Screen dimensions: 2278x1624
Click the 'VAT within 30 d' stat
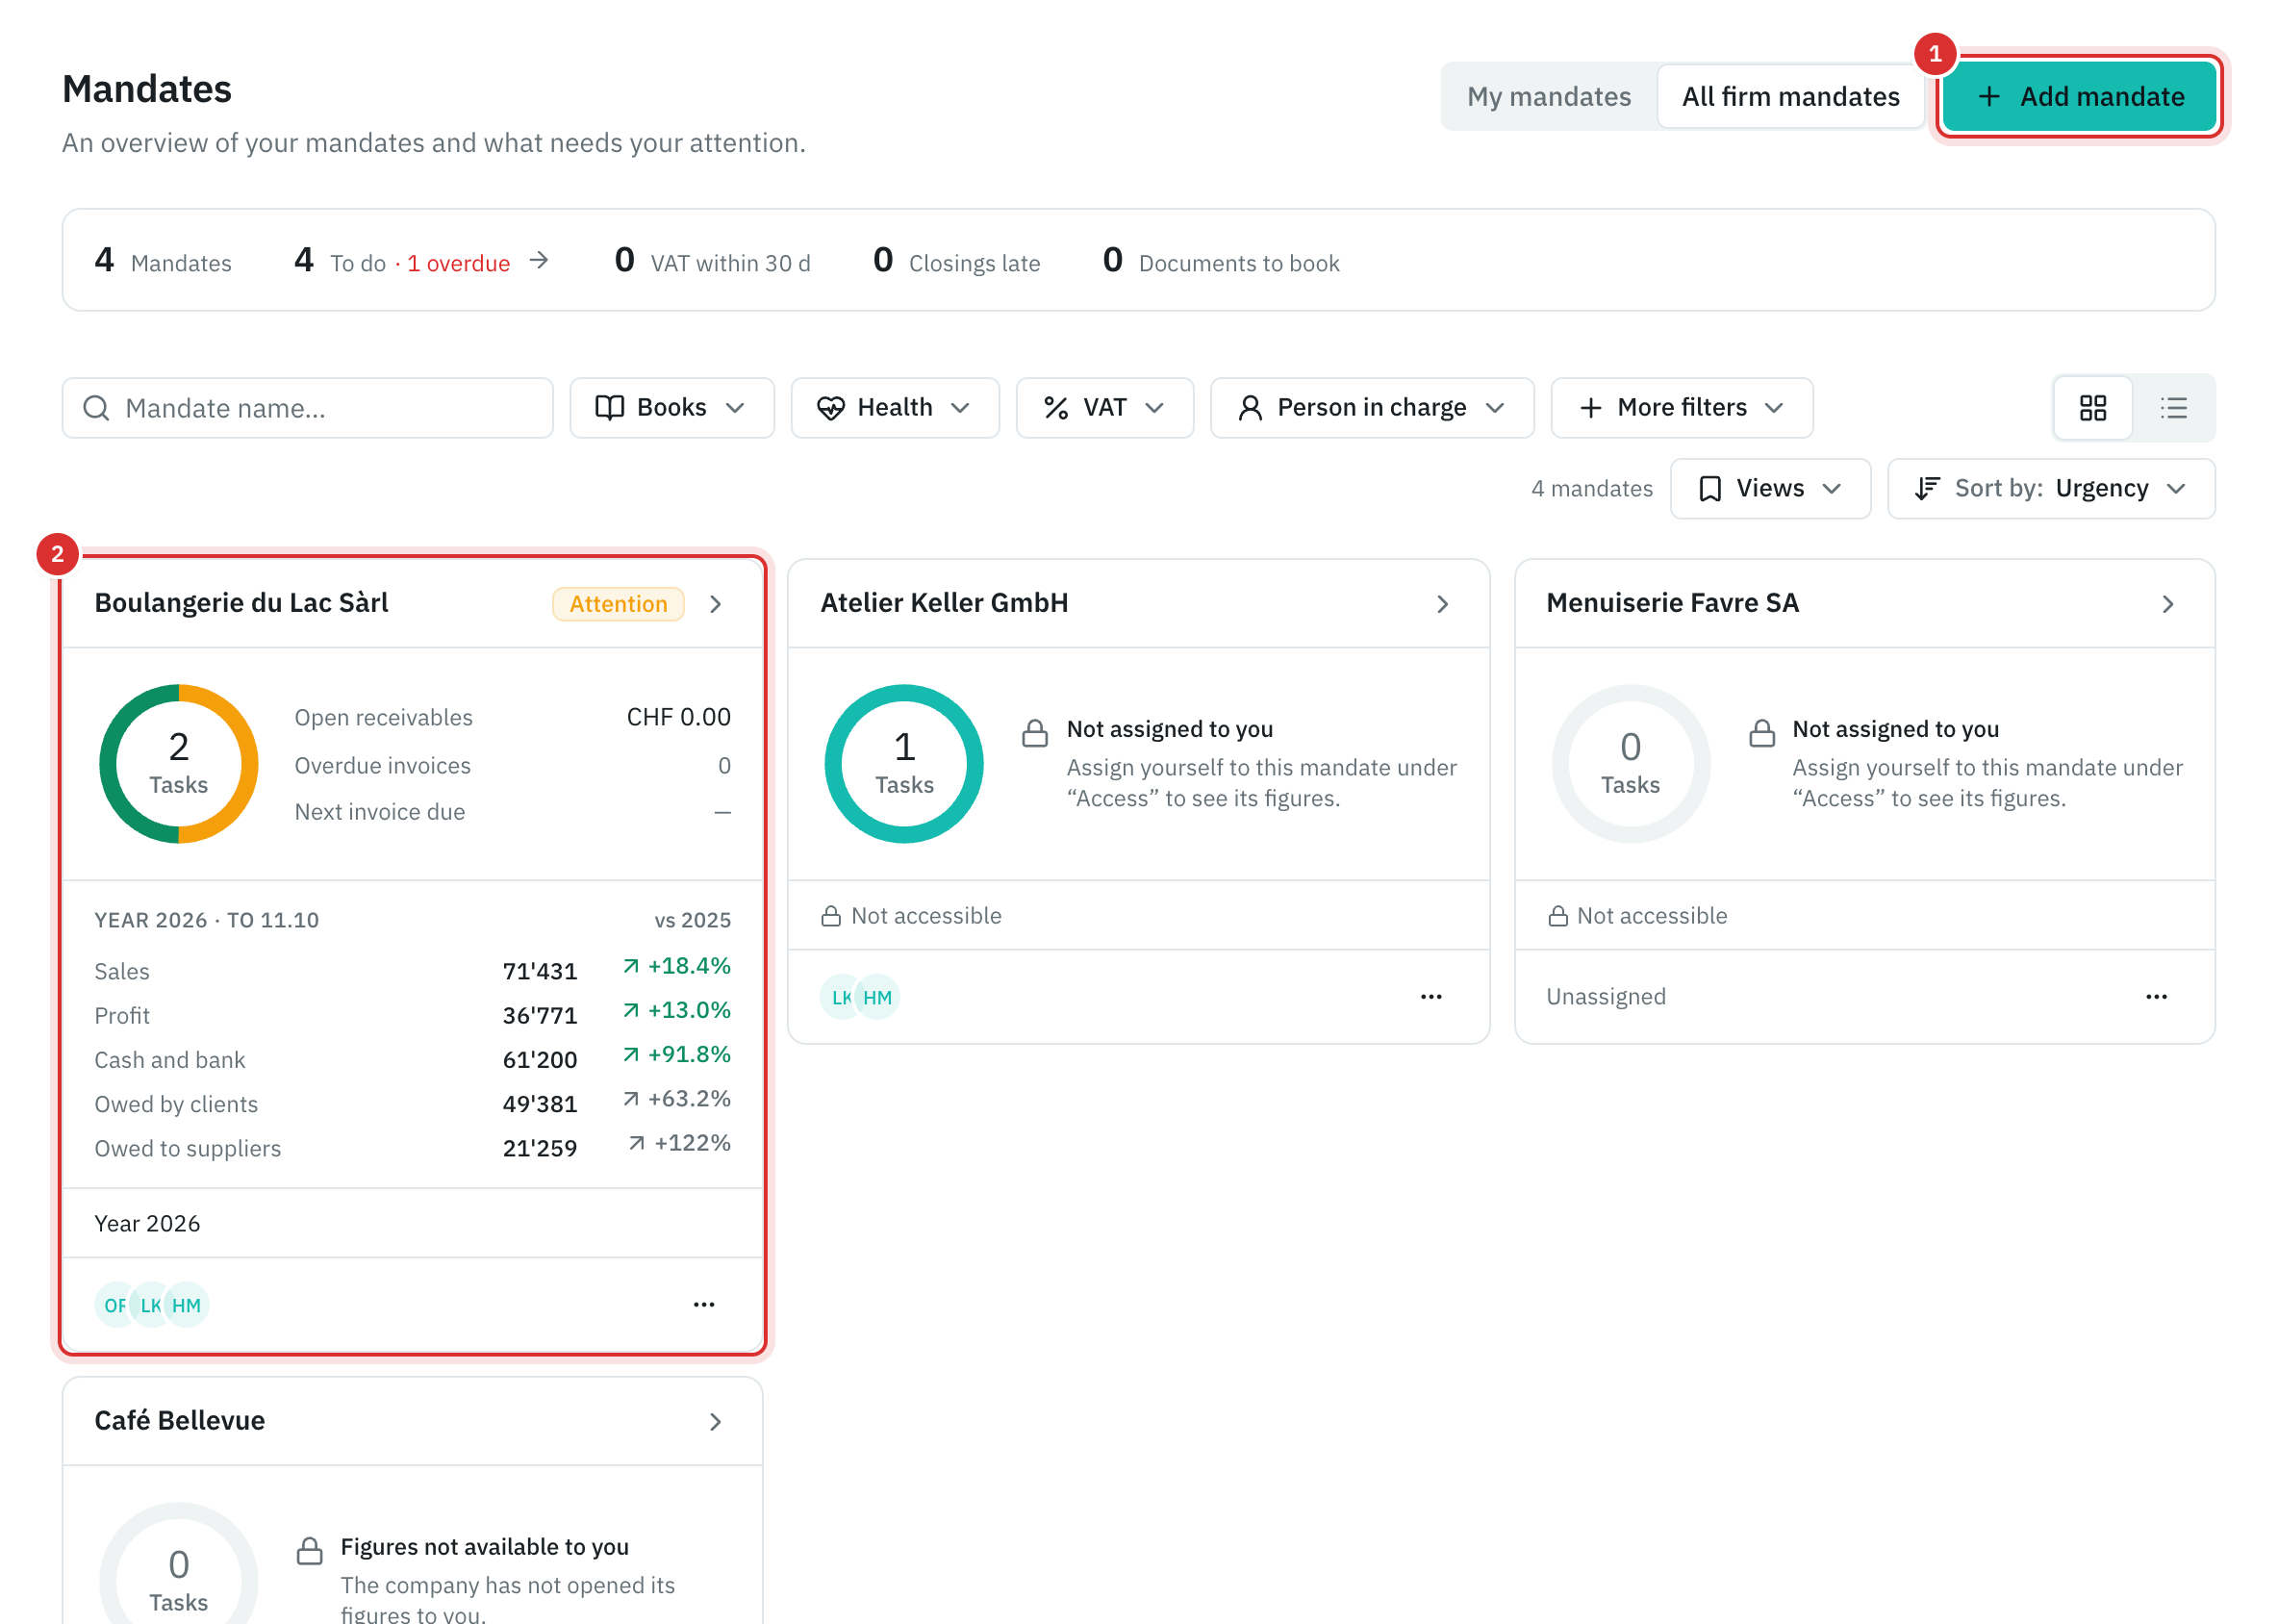pyautogui.click(x=712, y=261)
